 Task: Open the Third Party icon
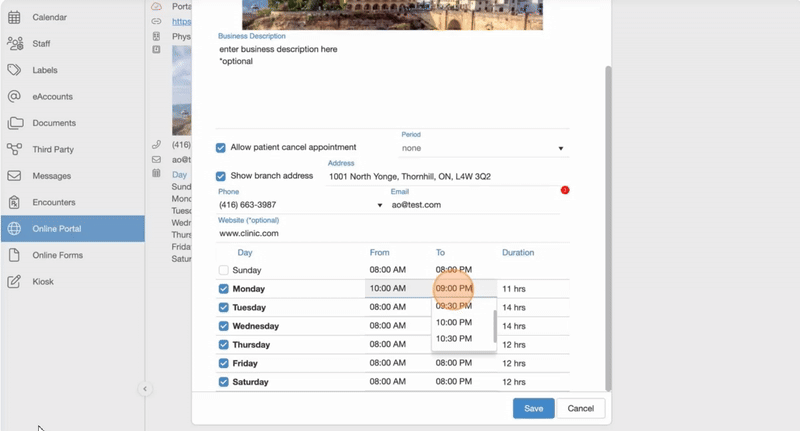pos(15,149)
